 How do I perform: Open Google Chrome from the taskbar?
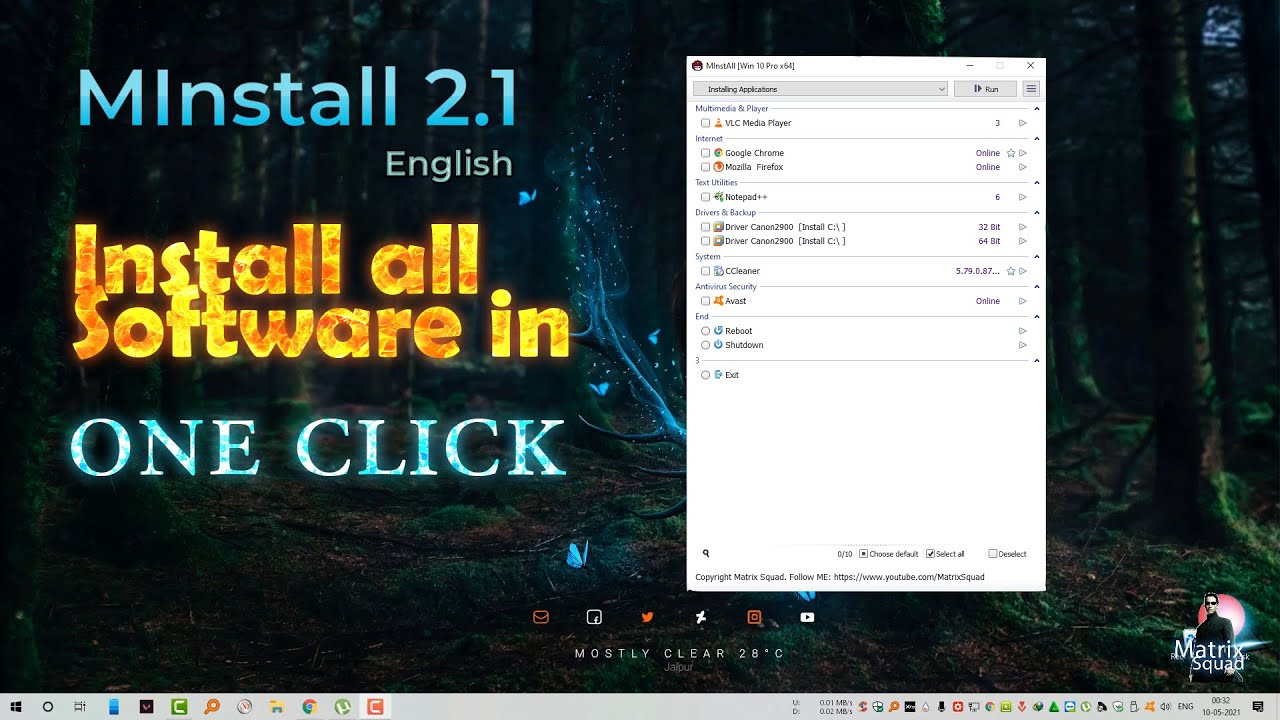pos(309,707)
